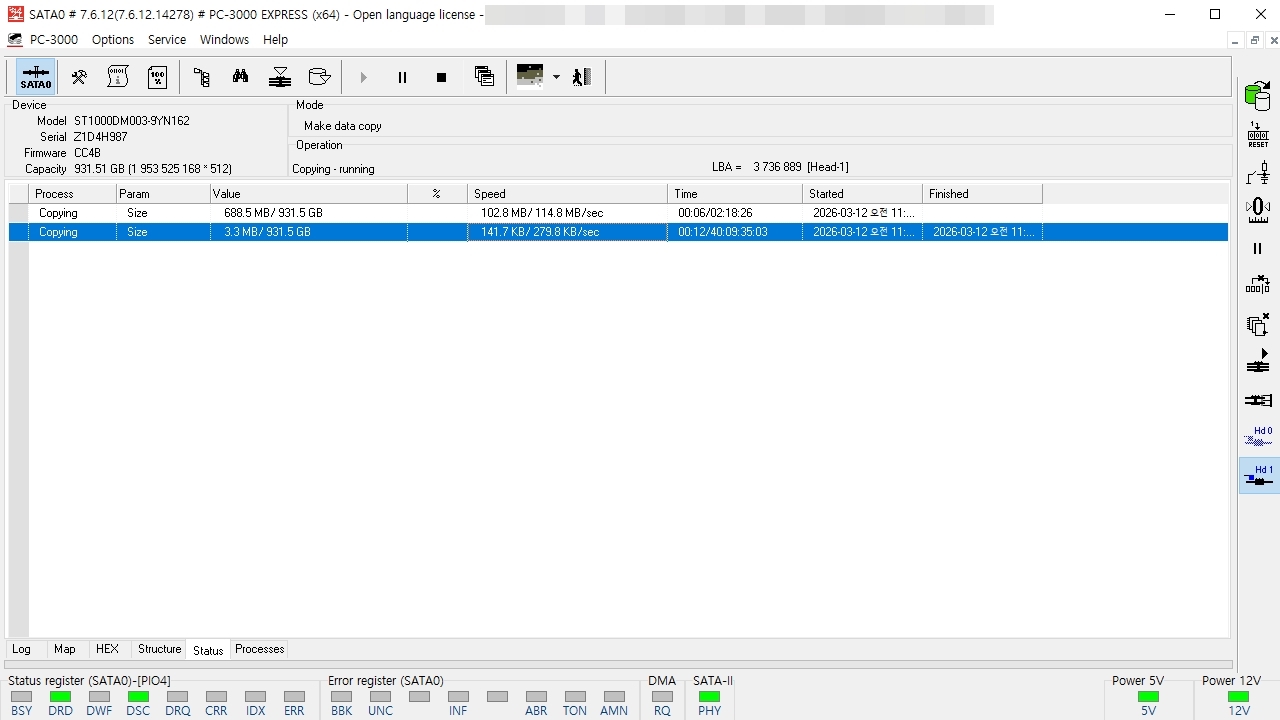
Task: Click the green disk copy icon in sidebar
Action: point(1258,96)
